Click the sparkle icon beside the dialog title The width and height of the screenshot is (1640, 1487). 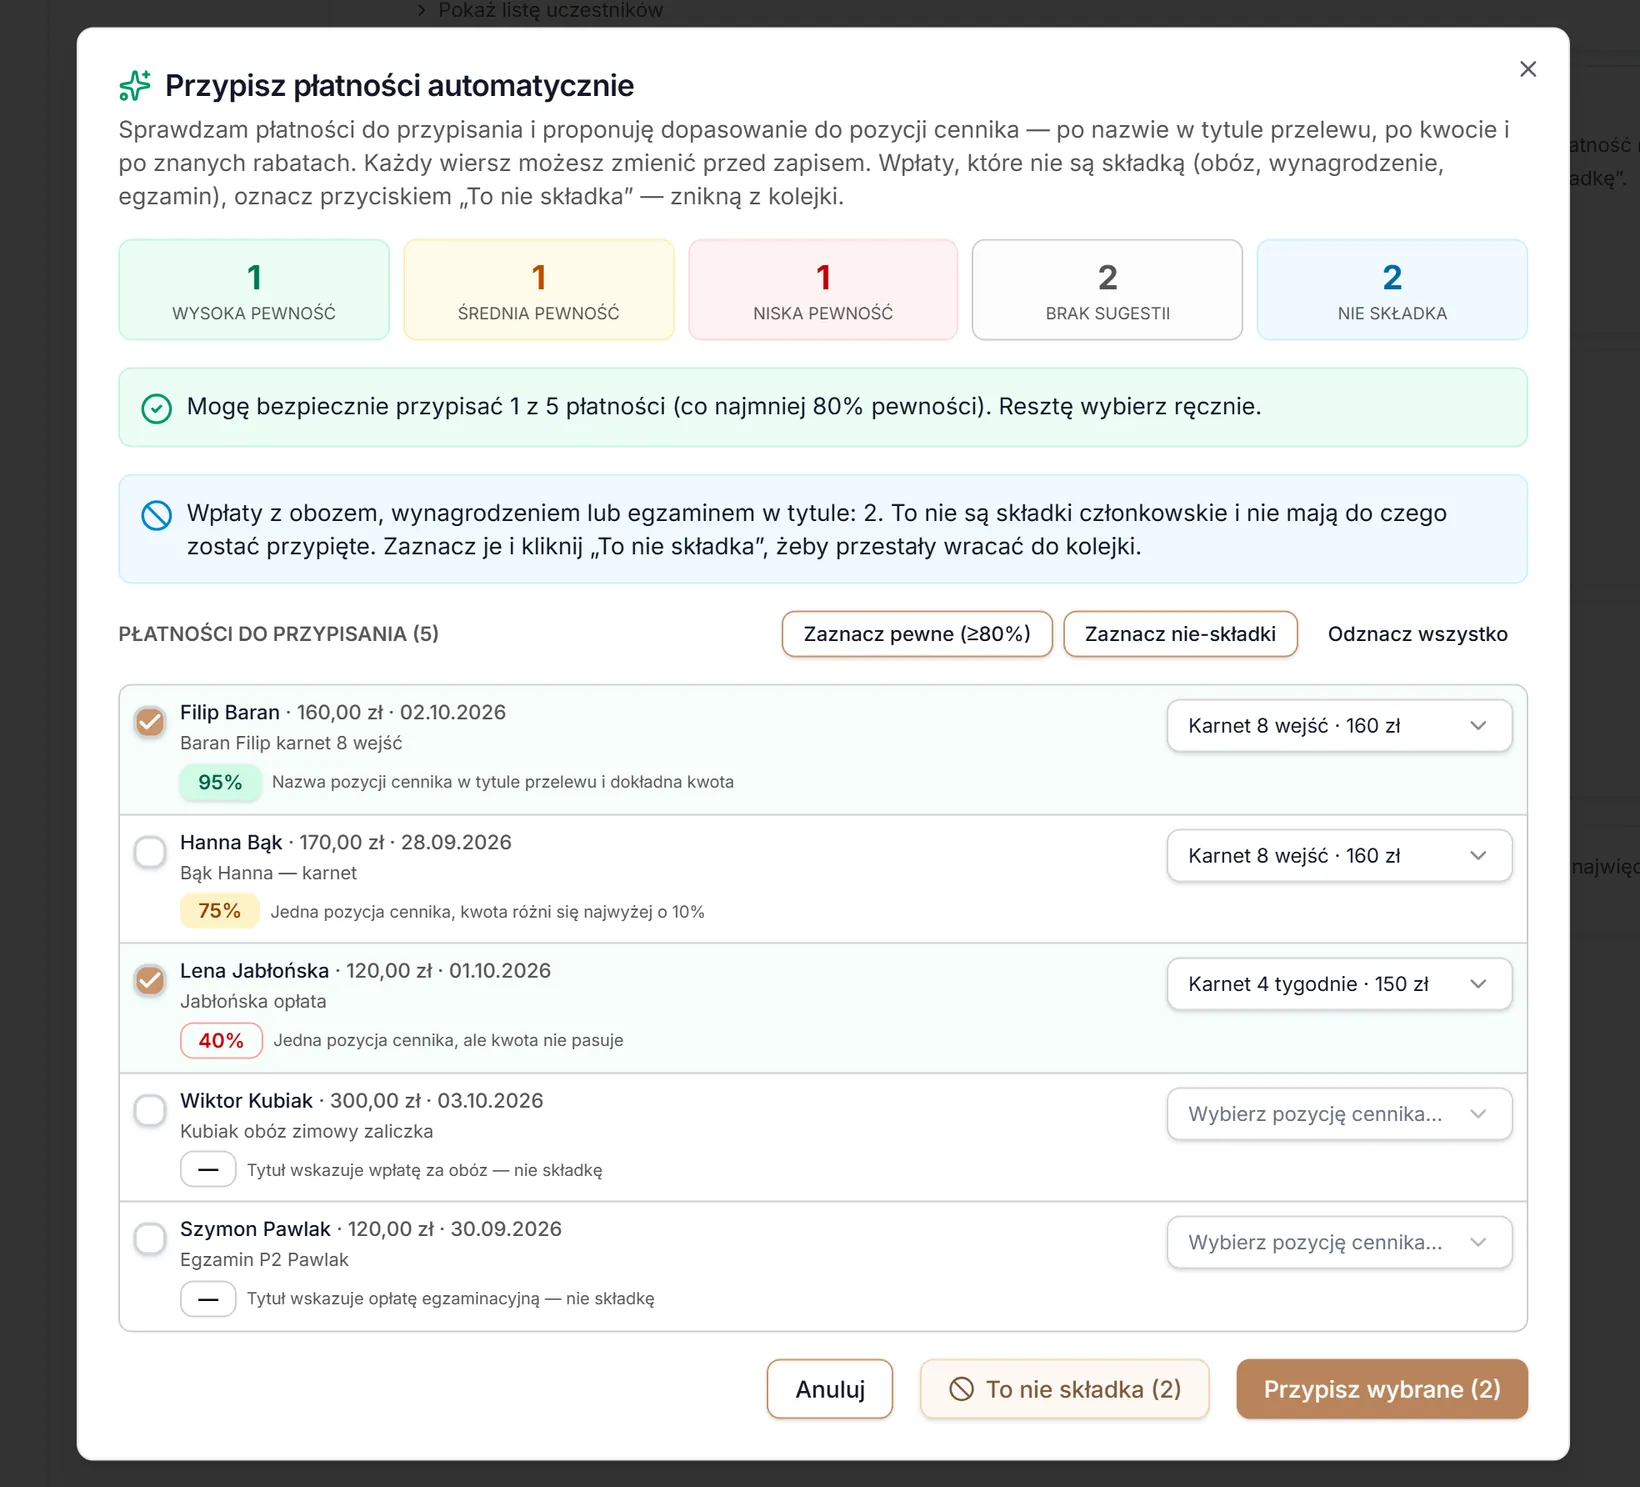point(135,86)
